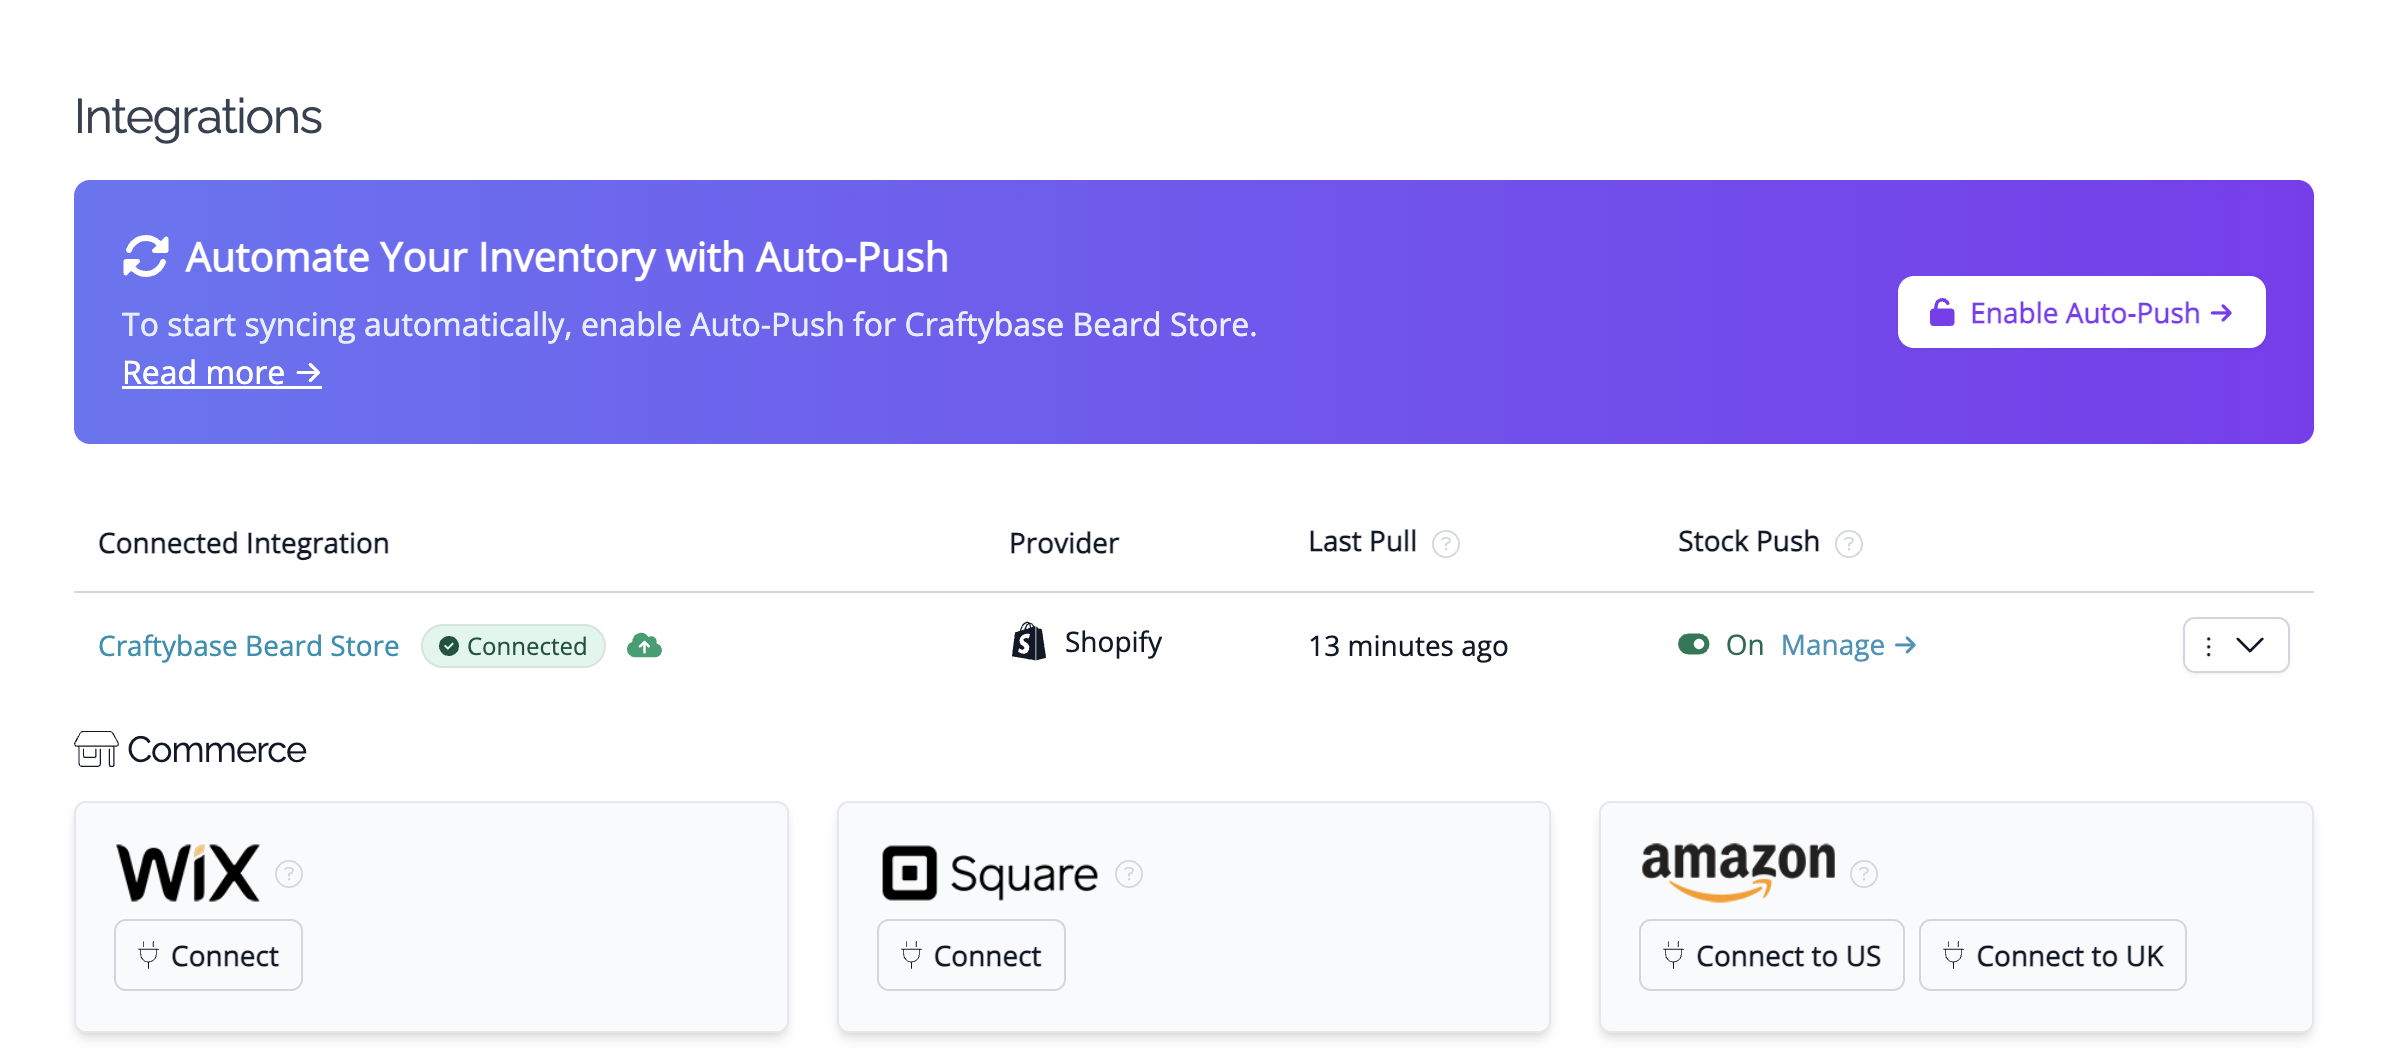Click Connect to US for Amazon
Viewport: 2388px width, 1058px height.
point(1771,955)
